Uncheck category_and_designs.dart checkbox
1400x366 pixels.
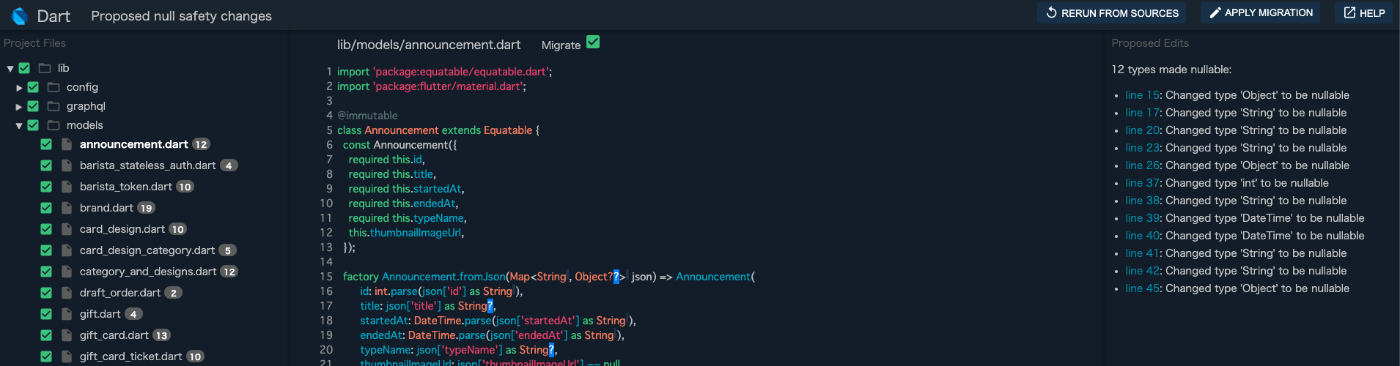click(x=46, y=271)
